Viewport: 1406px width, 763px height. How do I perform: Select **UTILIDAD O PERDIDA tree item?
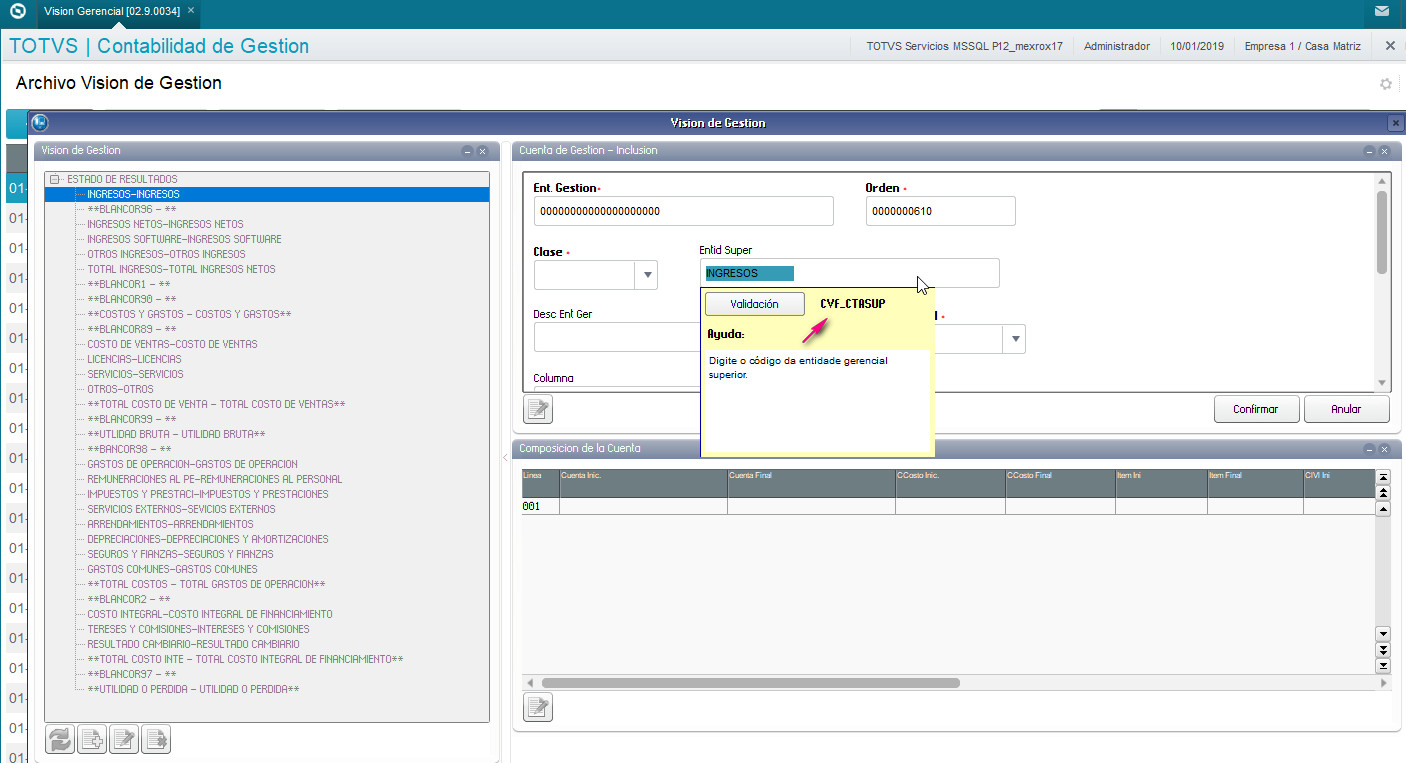point(193,689)
